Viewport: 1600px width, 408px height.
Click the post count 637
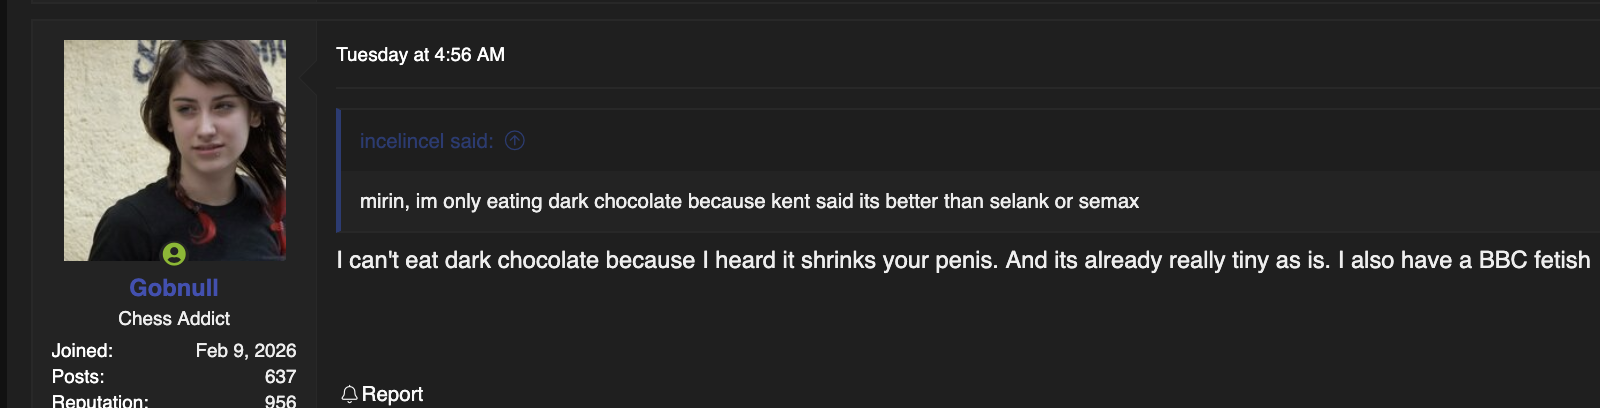click(x=280, y=377)
